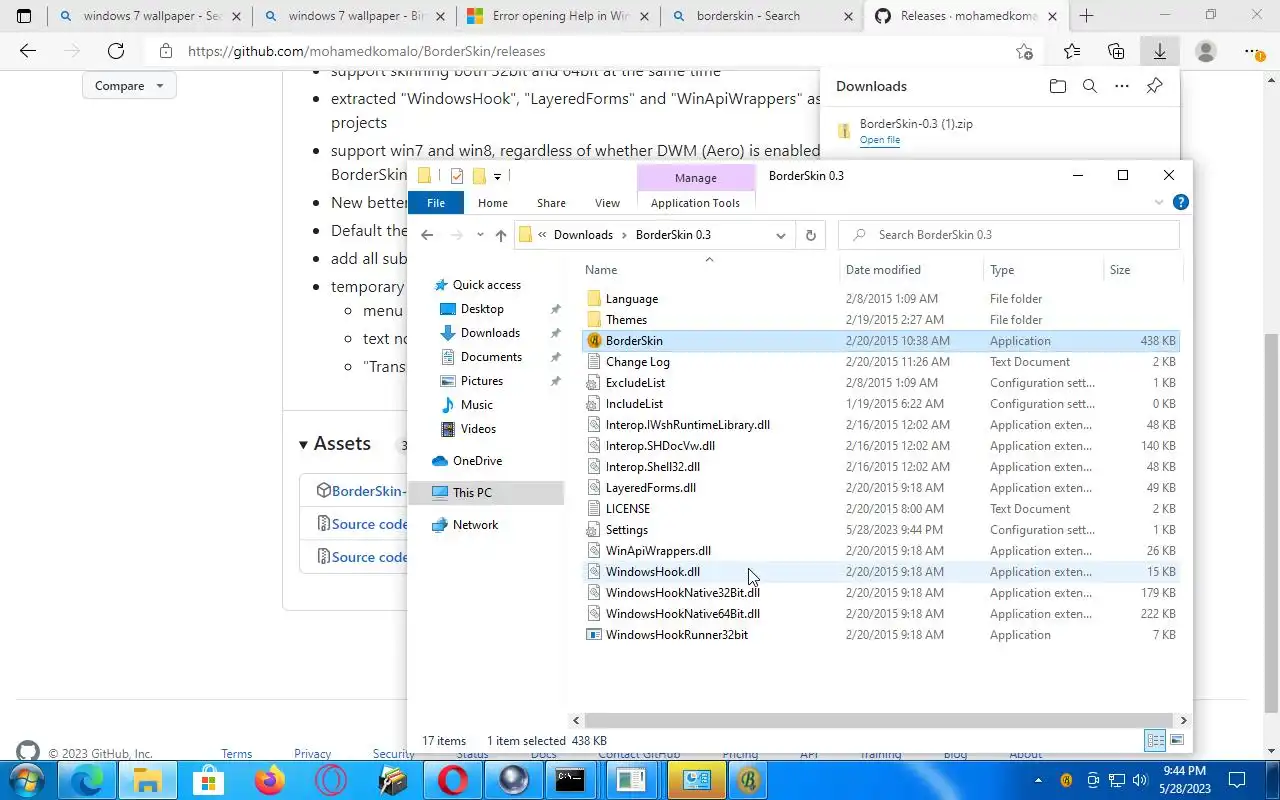Switch to the Home ribbon tab
Viewport: 1280px width, 800px height.
(493, 203)
